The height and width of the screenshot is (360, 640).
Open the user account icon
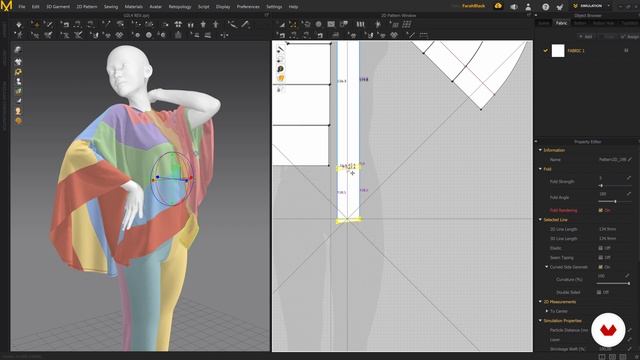pyautogui.click(x=528, y=7)
